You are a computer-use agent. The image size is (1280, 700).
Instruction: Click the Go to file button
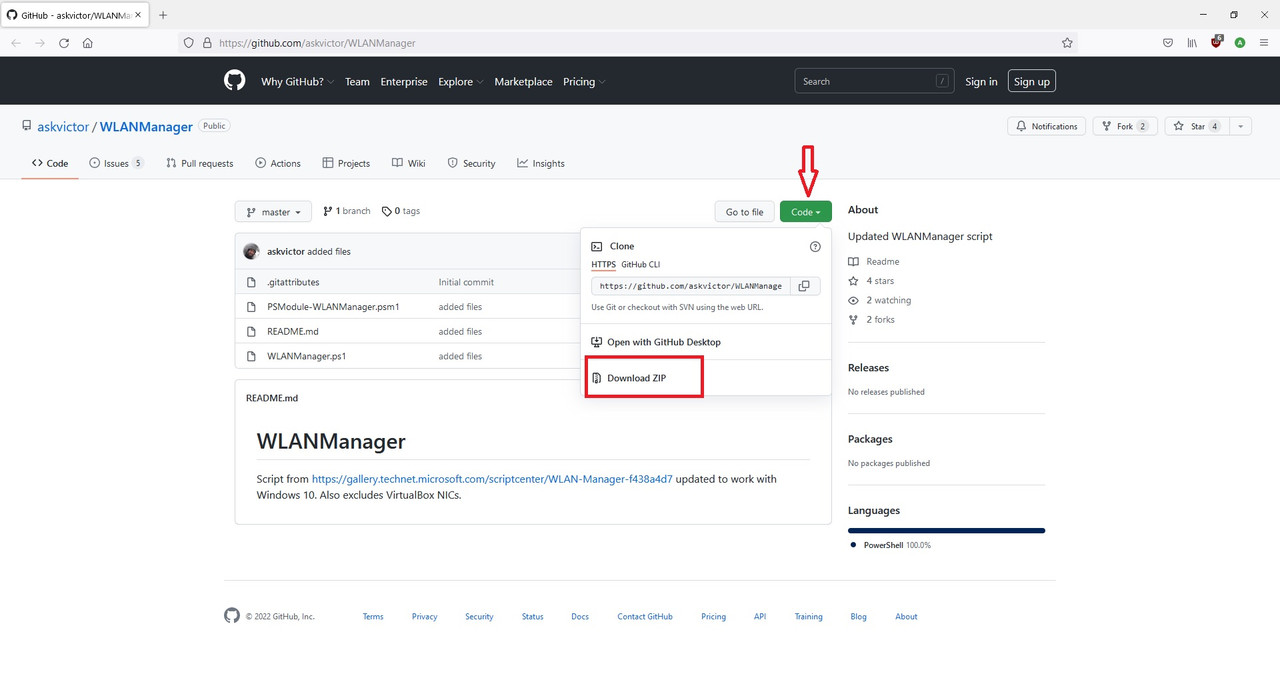(x=744, y=212)
